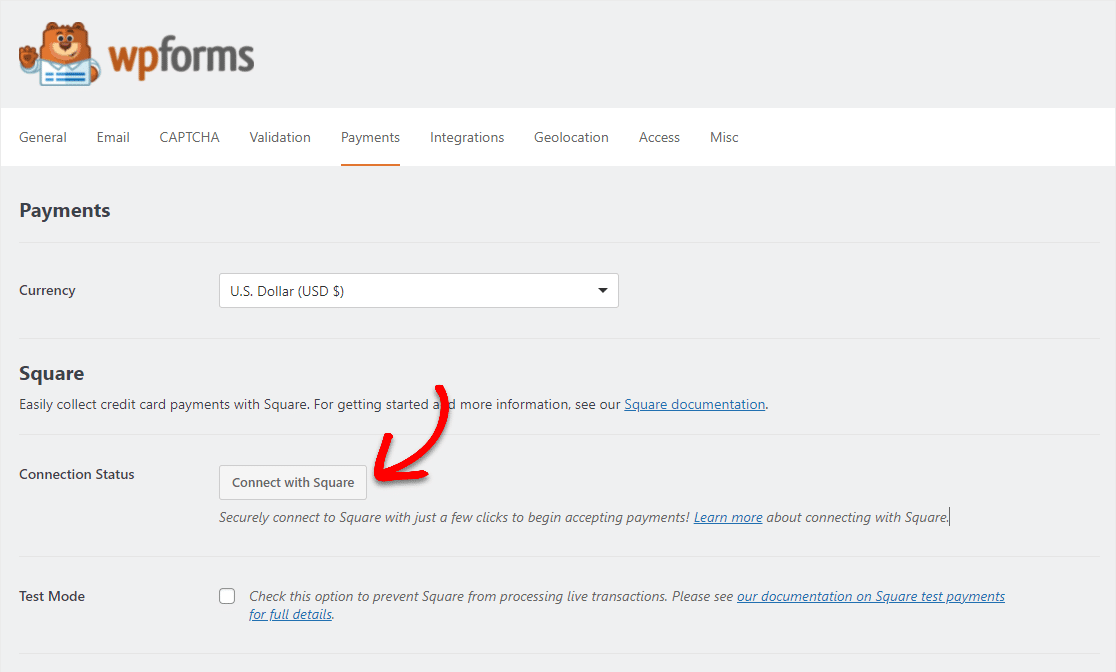Open the General settings tab
This screenshot has height=672, width=1116.
point(43,137)
